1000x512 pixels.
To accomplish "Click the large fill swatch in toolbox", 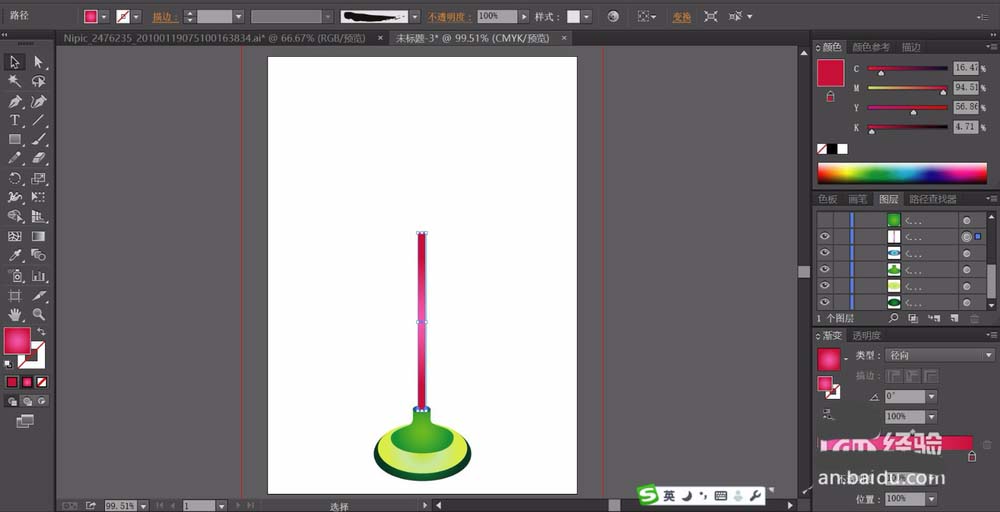I will pyautogui.click(x=17, y=340).
